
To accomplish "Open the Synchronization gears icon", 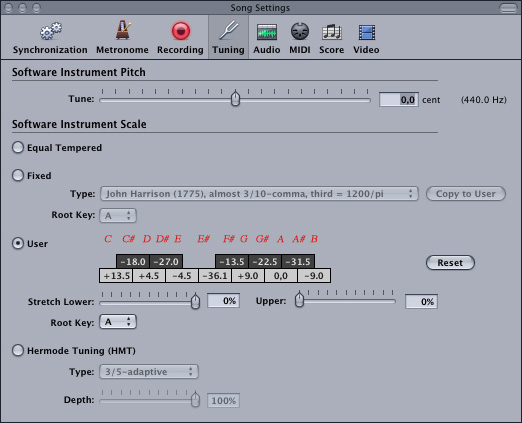I will [x=51, y=31].
